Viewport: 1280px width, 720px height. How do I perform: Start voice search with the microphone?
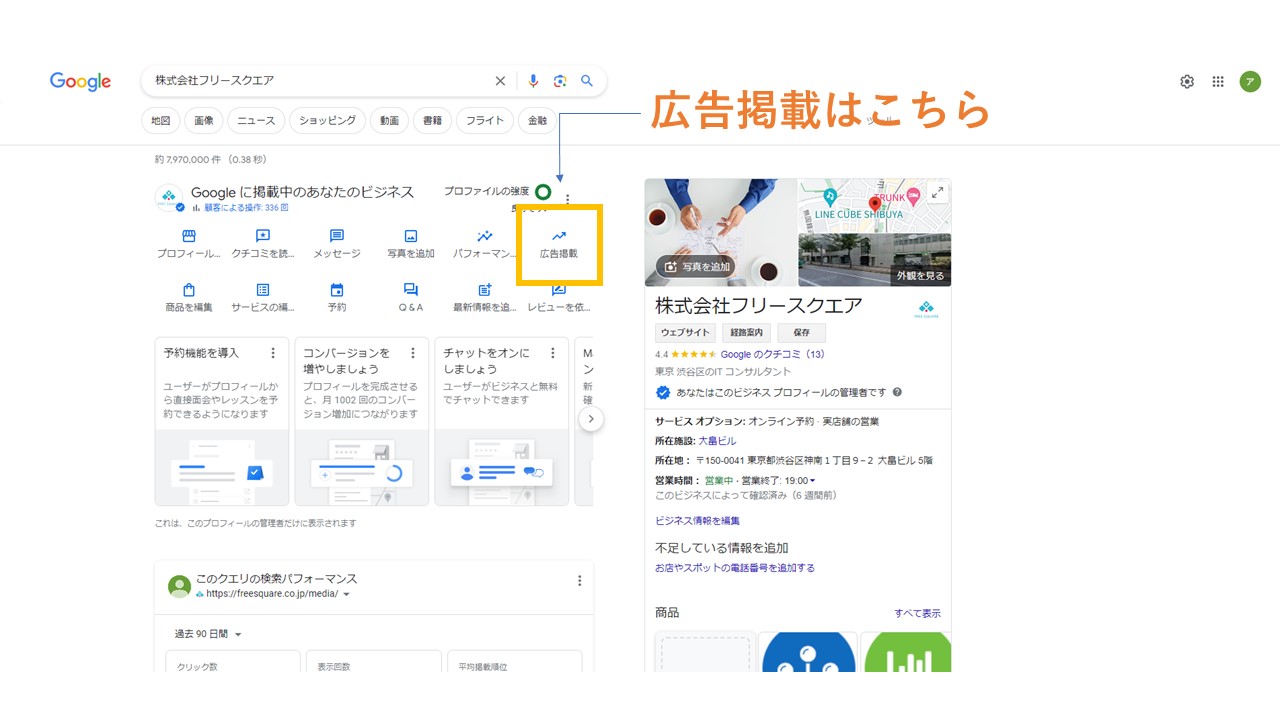[x=533, y=81]
